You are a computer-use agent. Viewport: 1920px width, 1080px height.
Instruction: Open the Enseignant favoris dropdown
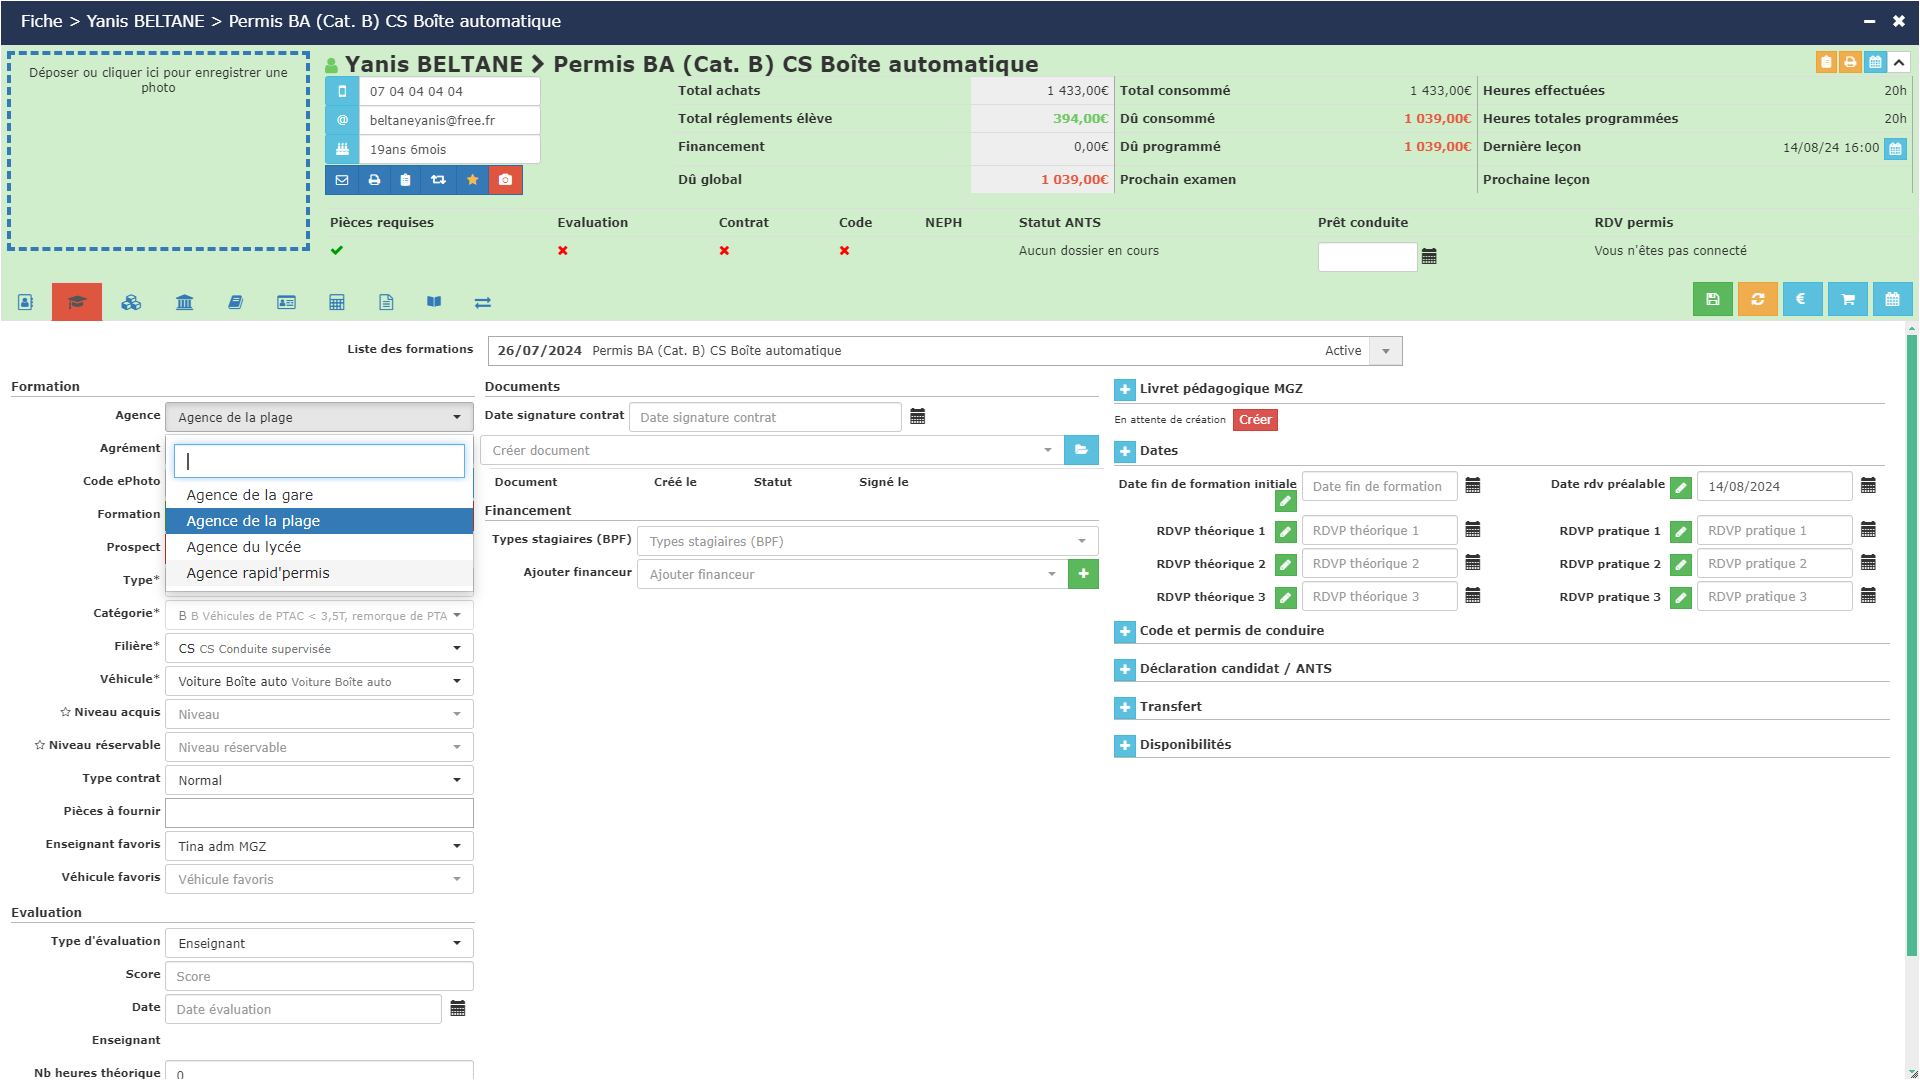(319, 846)
